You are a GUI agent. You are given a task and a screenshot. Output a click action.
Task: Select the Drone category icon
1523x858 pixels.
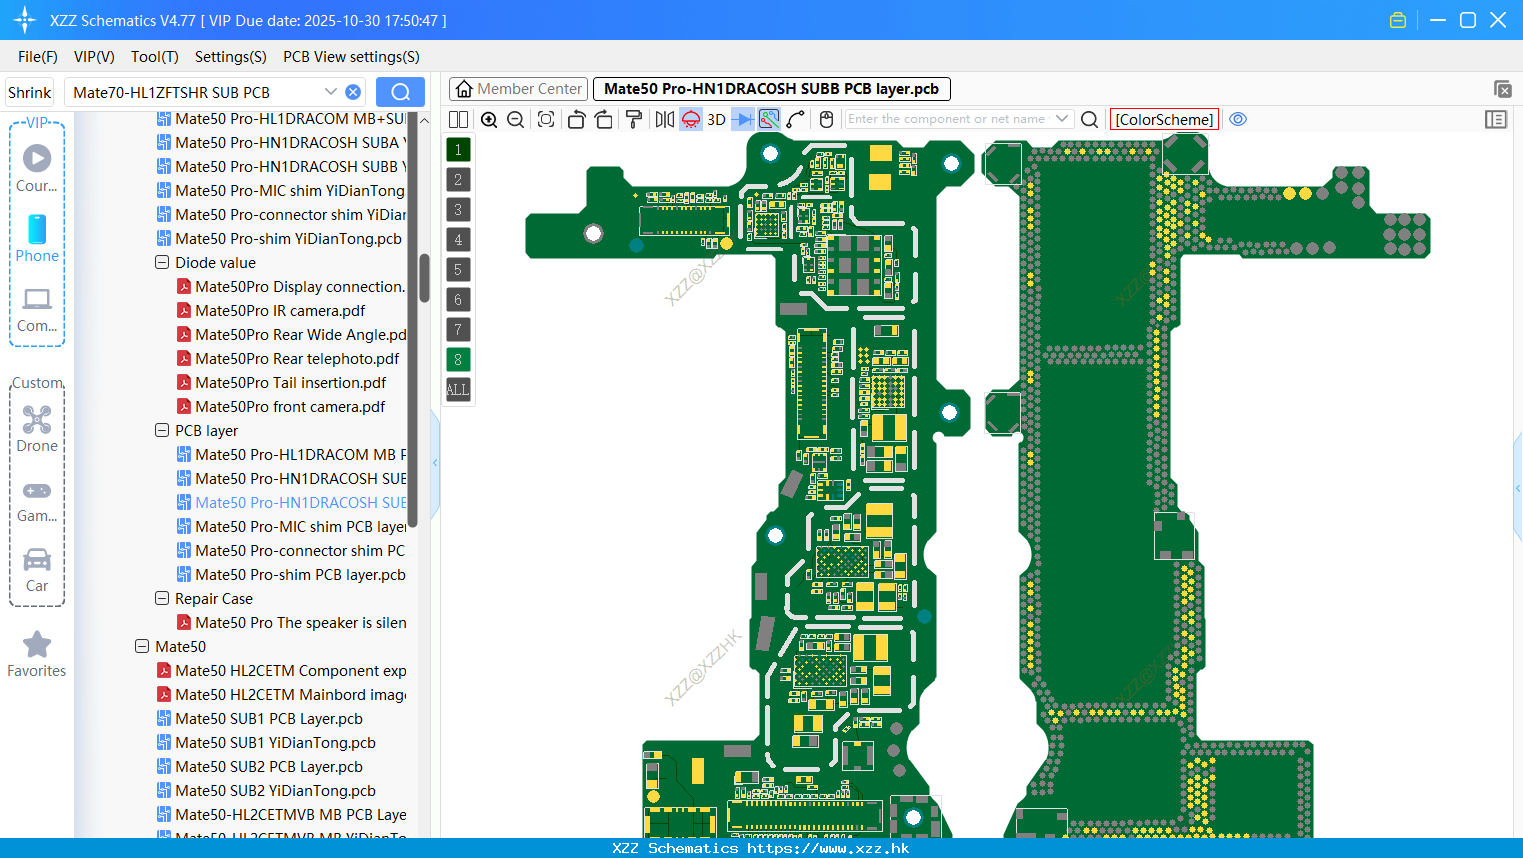(37, 429)
